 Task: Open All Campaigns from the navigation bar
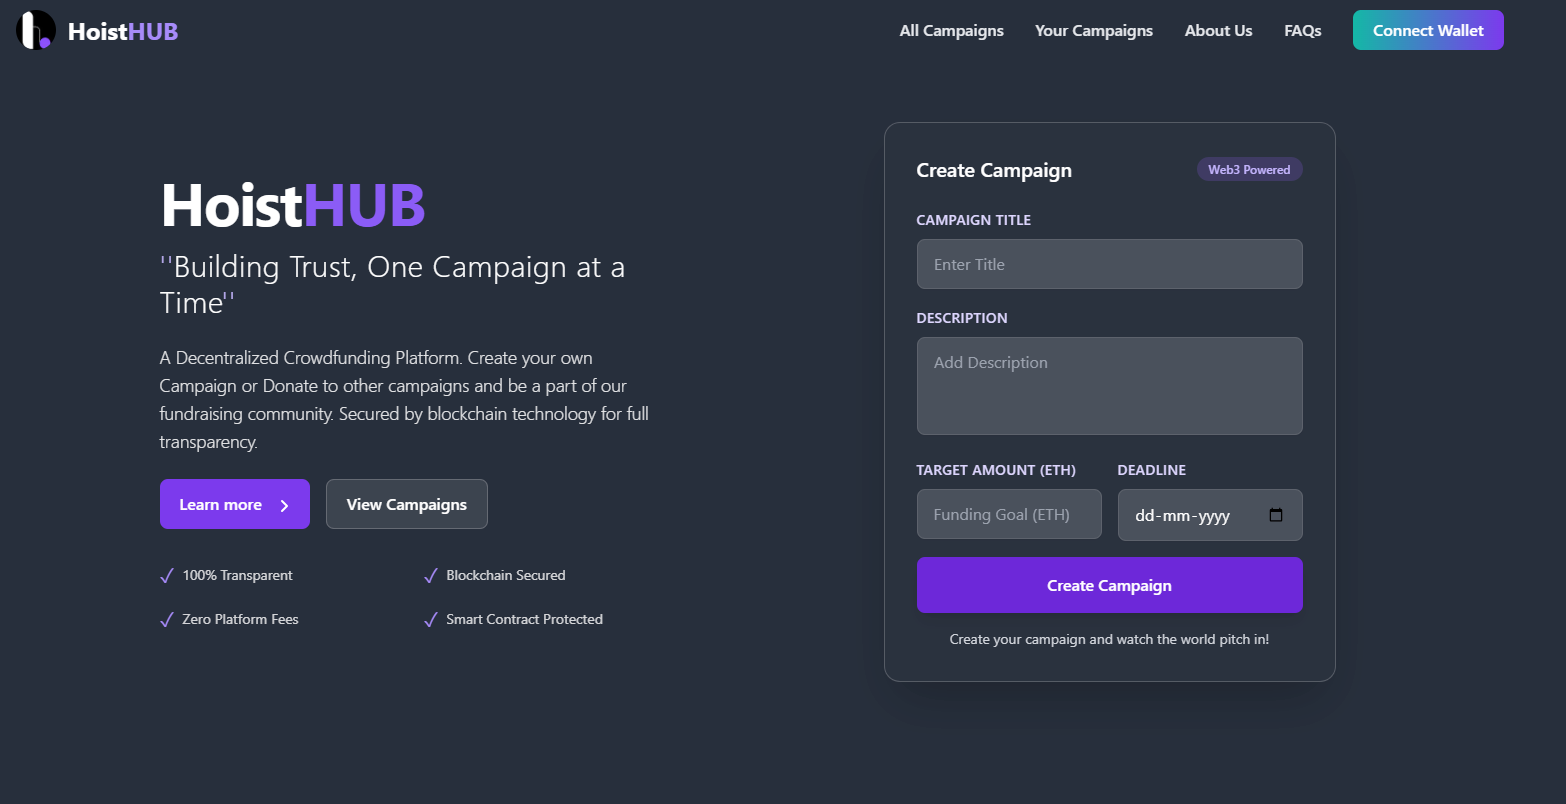point(951,30)
